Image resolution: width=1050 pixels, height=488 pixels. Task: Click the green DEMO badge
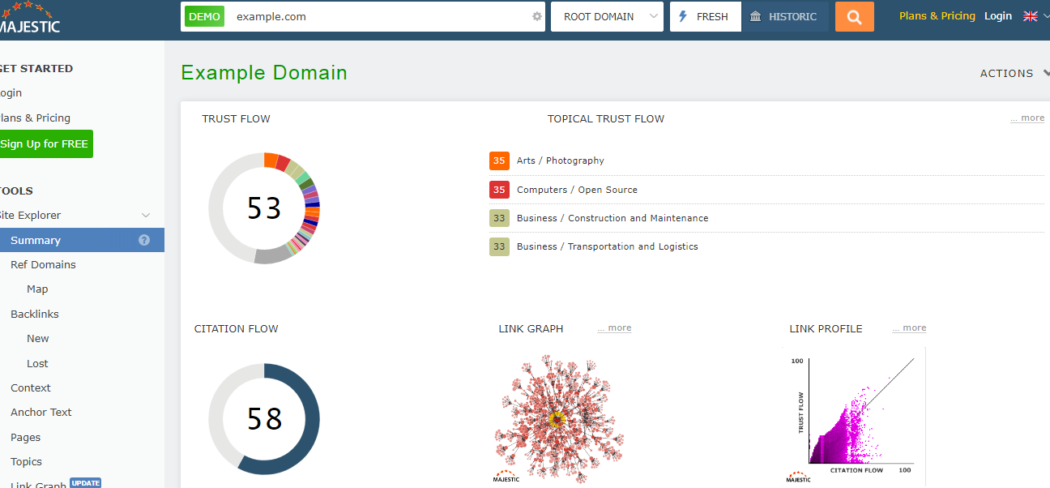point(204,17)
